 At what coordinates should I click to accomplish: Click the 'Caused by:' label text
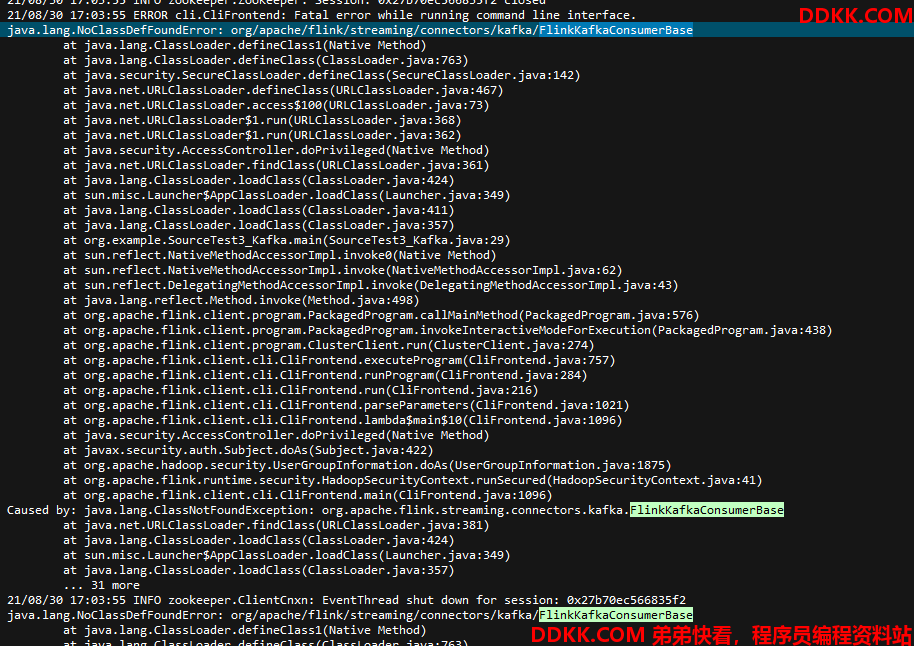click(42, 511)
